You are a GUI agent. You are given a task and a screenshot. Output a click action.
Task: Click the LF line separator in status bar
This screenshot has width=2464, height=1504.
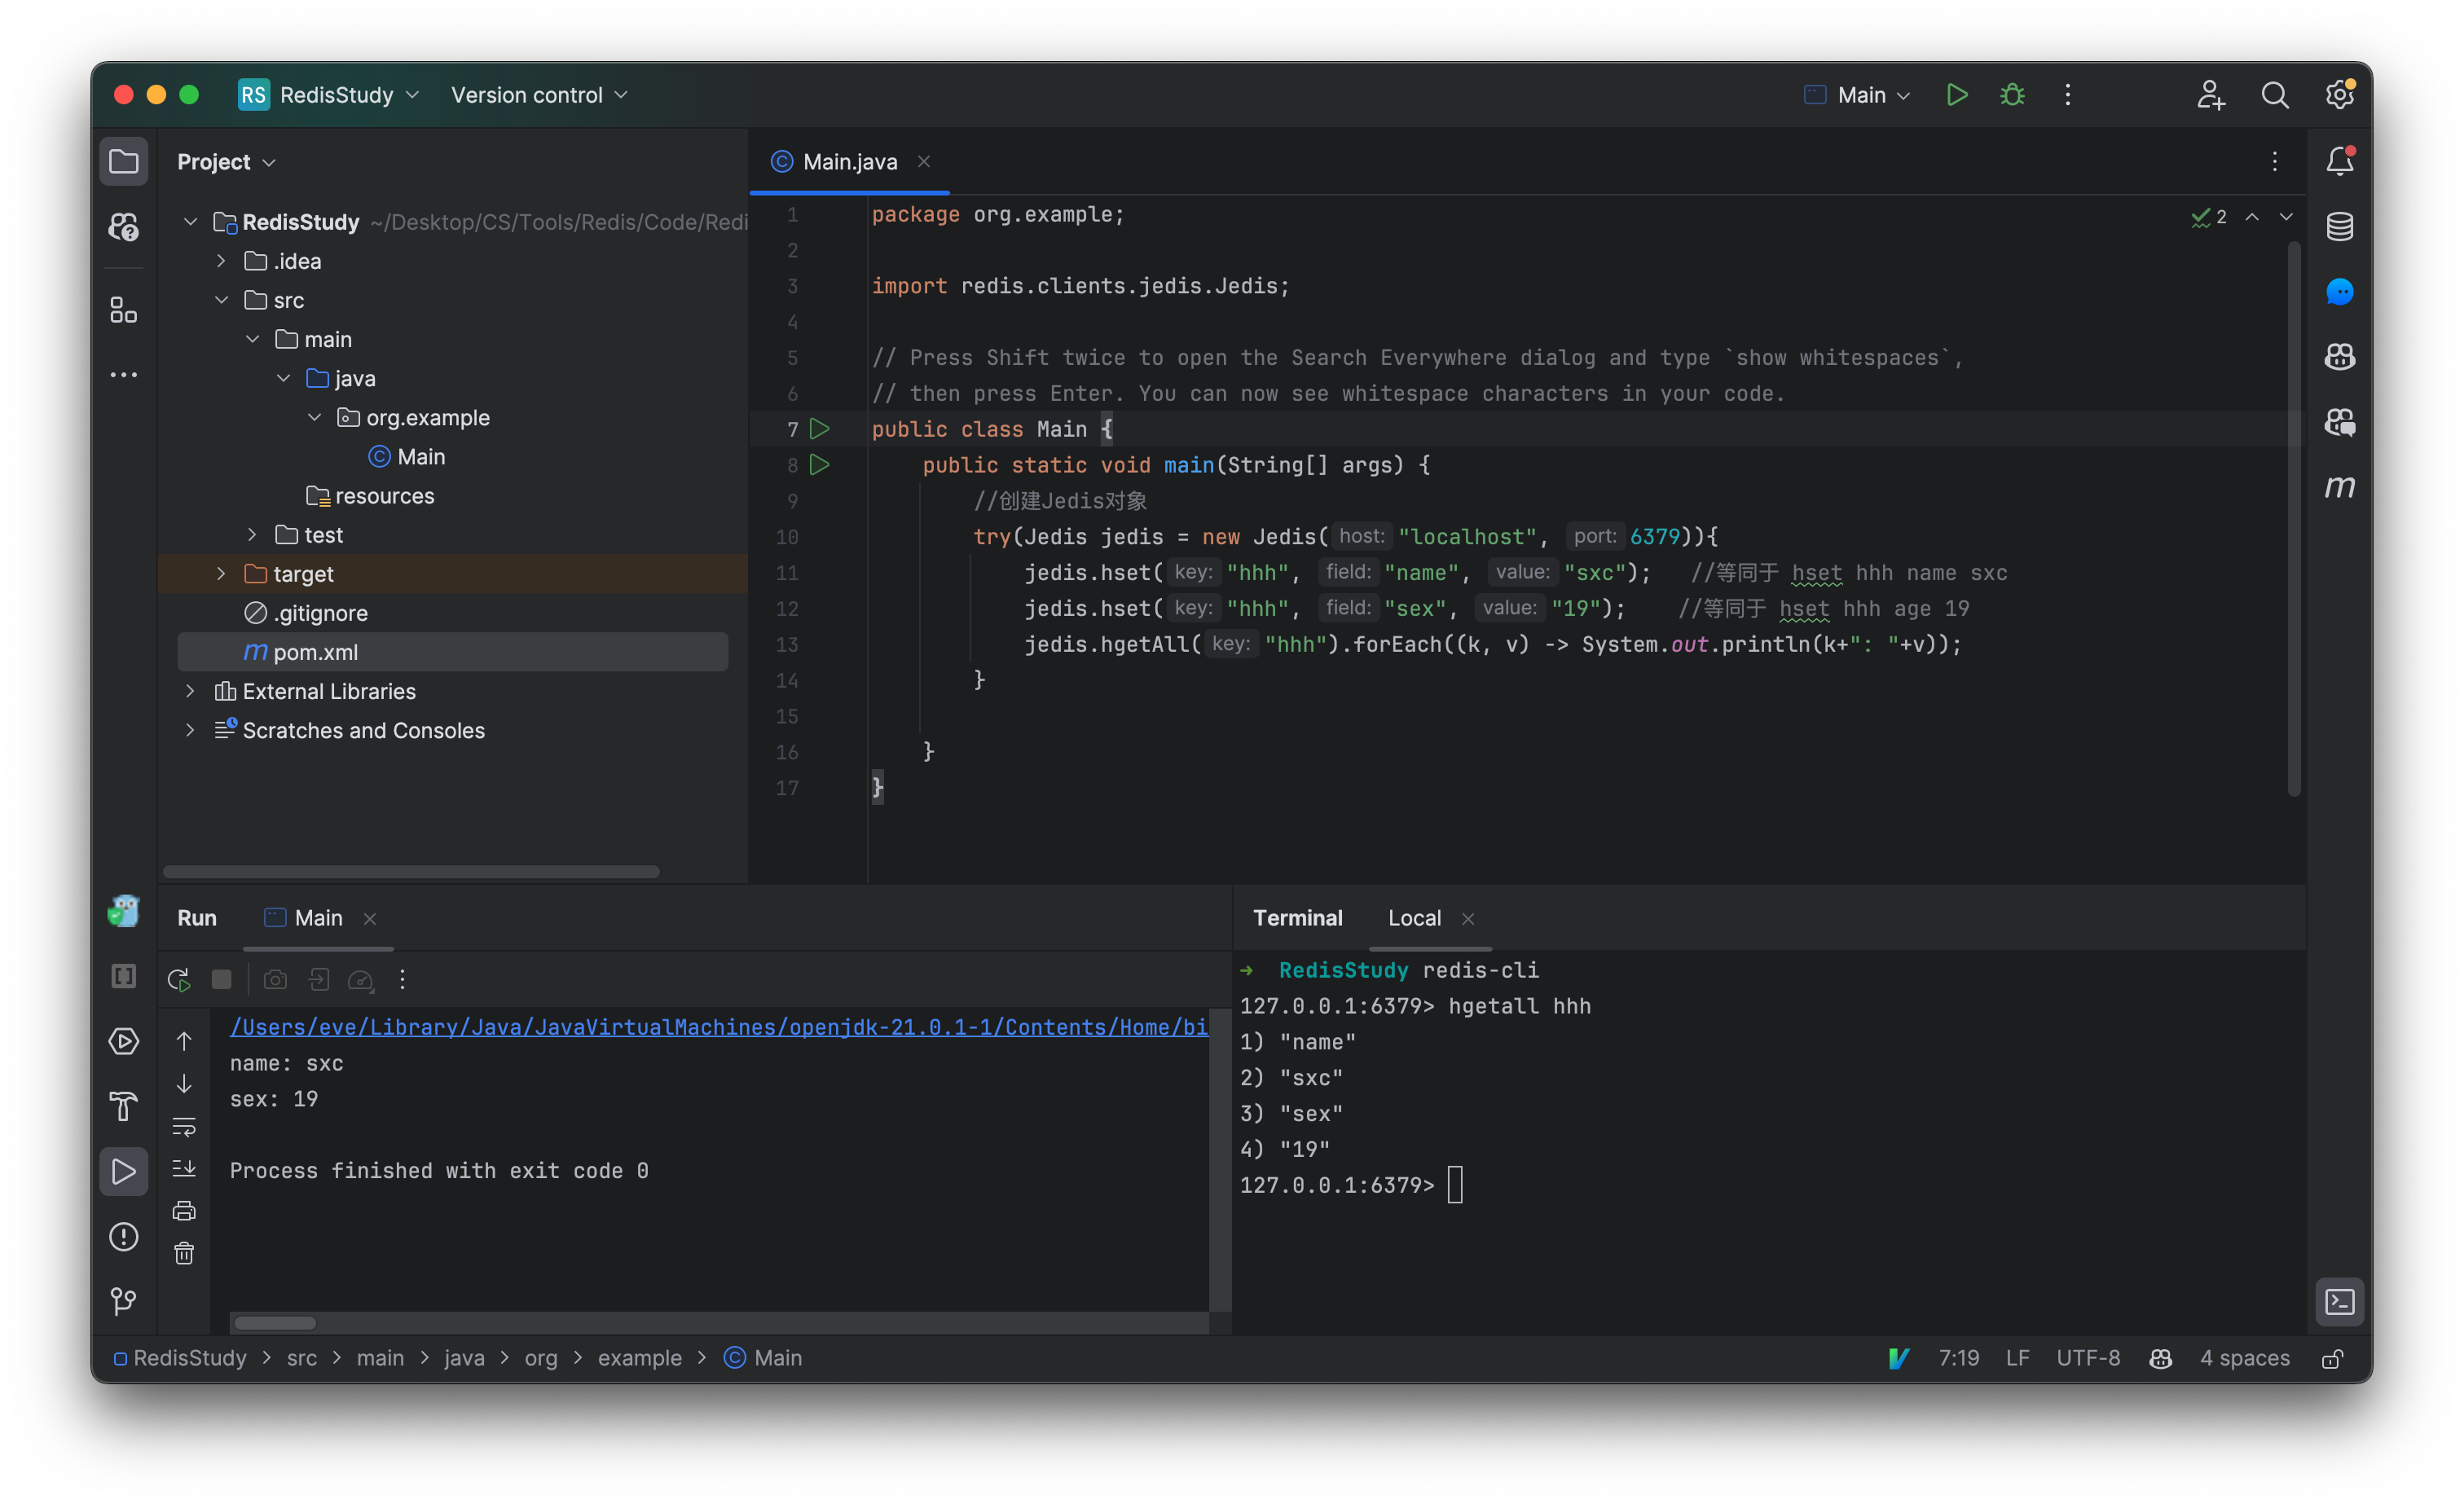[2017, 1358]
